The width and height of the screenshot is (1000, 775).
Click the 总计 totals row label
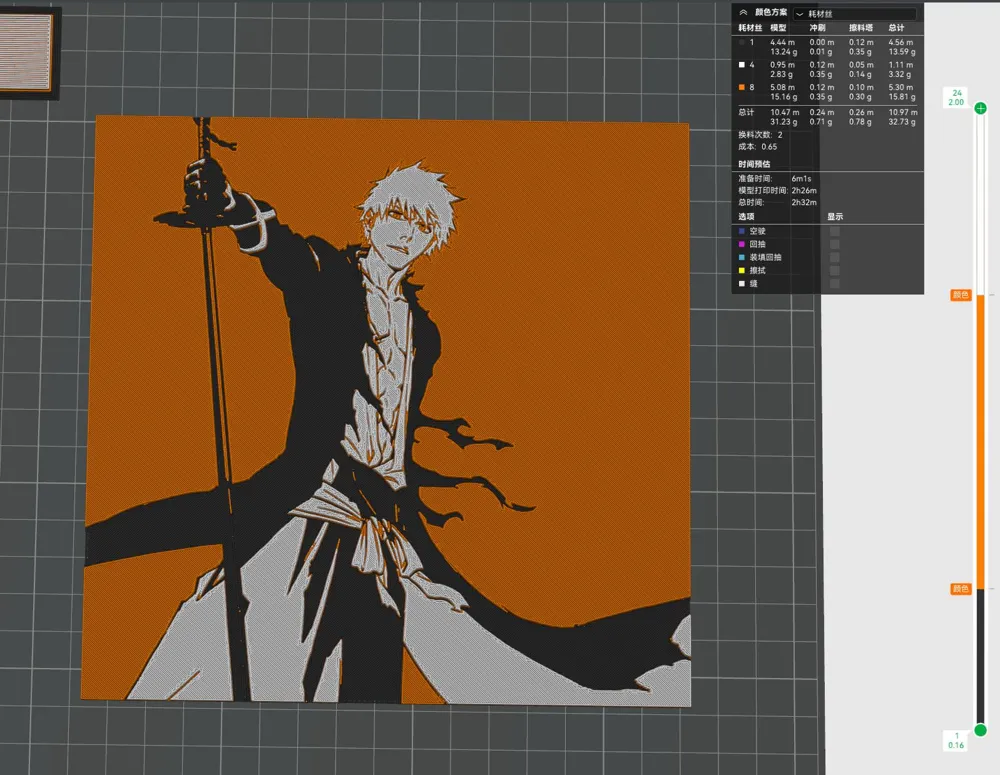pos(746,112)
